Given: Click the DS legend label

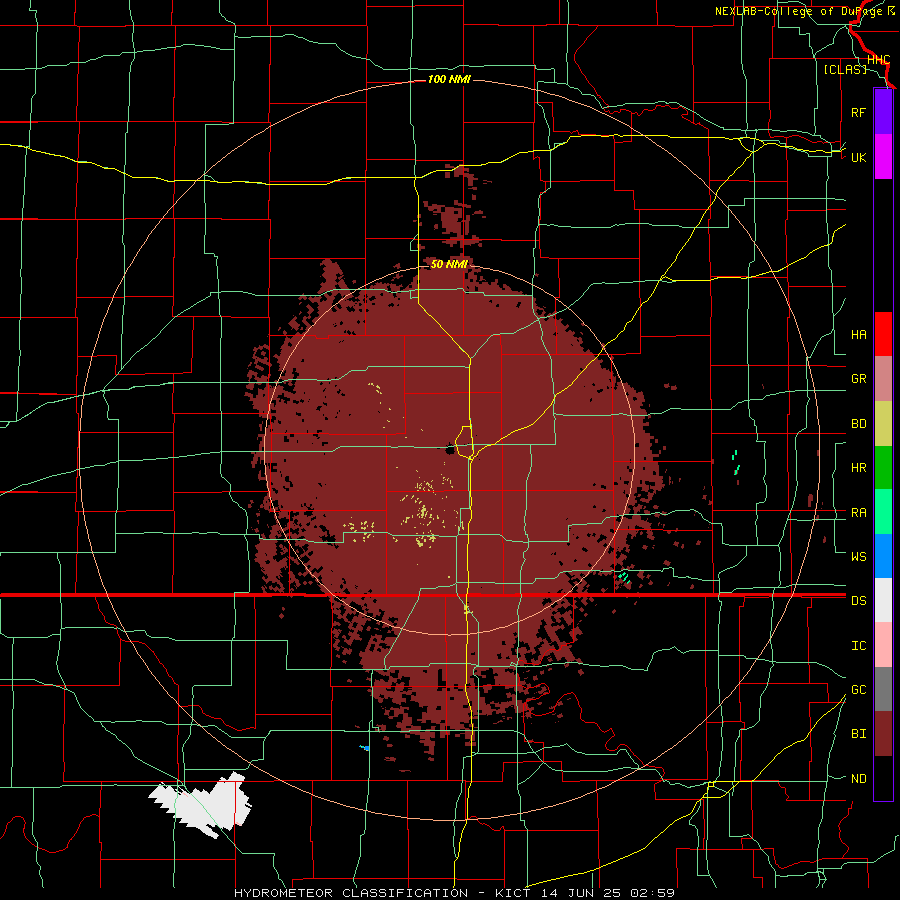Looking at the screenshot, I should tap(858, 601).
